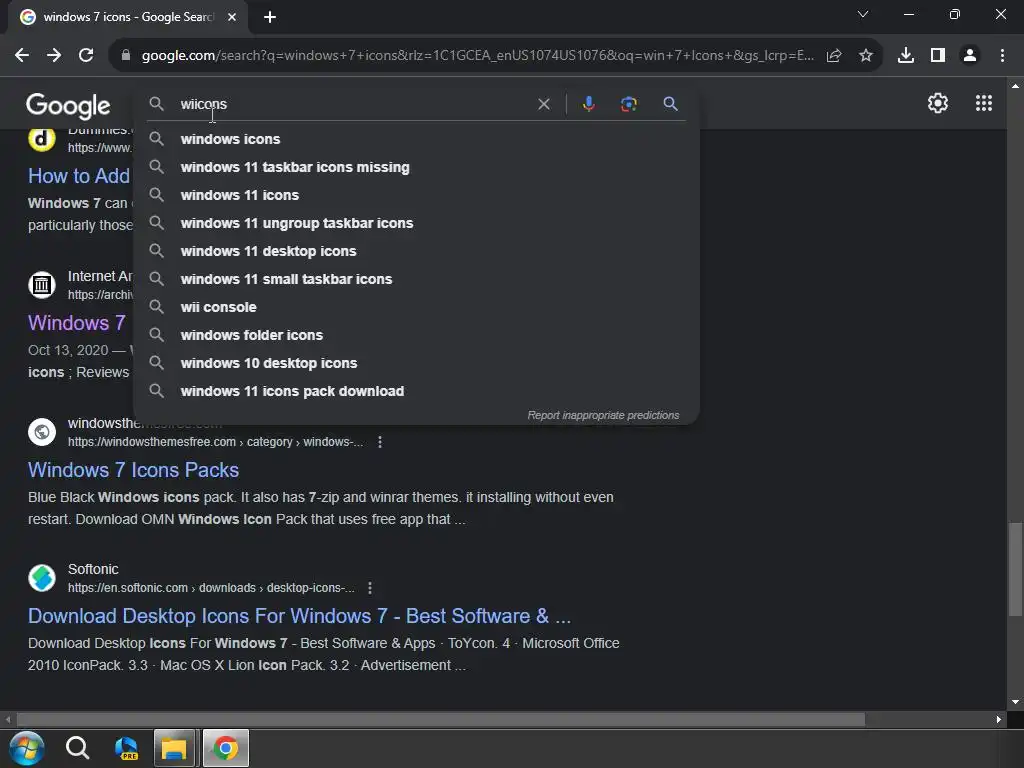Screen dimensions: 1024x768
Task: Click the vertical scrollbar thumb
Action: pyautogui.click(x=1015, y=569)
